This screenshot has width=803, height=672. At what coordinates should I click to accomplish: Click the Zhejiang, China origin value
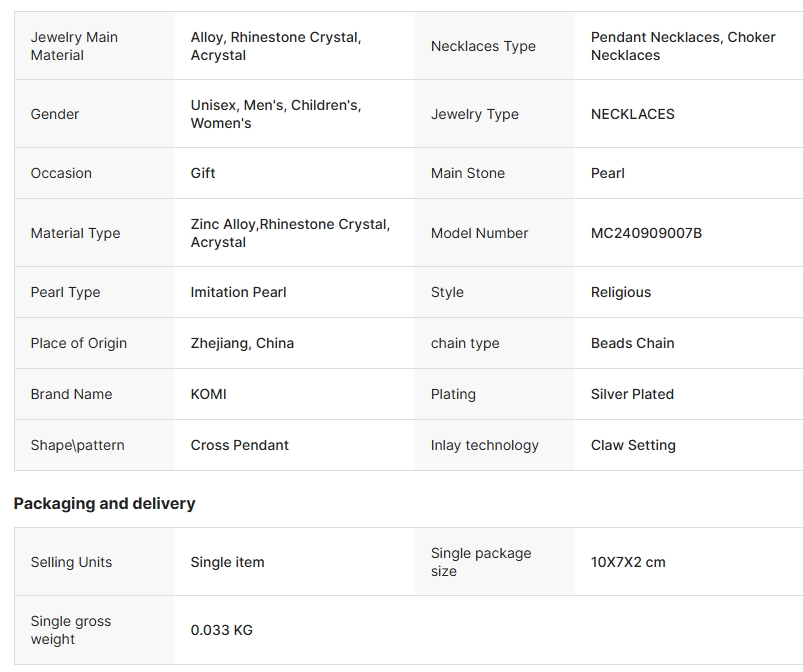(x=242, y=343)
